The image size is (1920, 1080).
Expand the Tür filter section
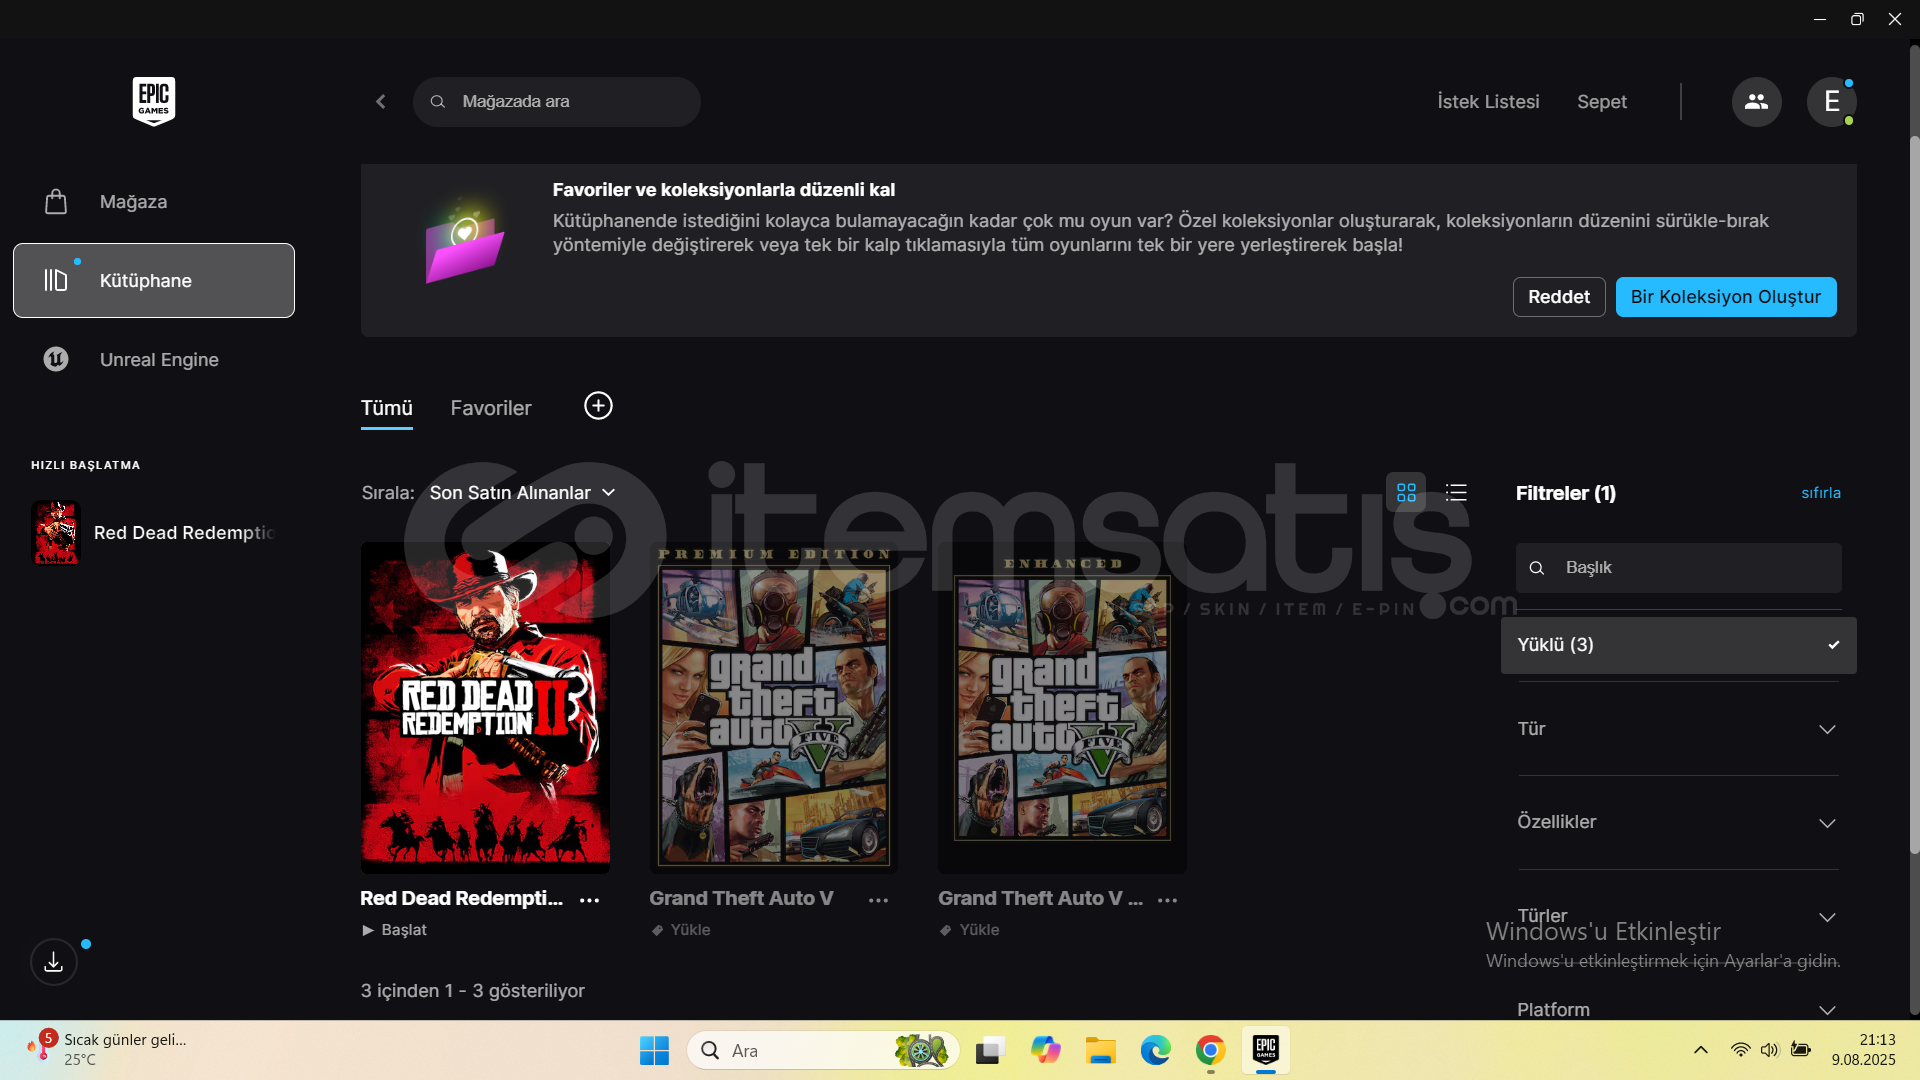coord(1678,729)
